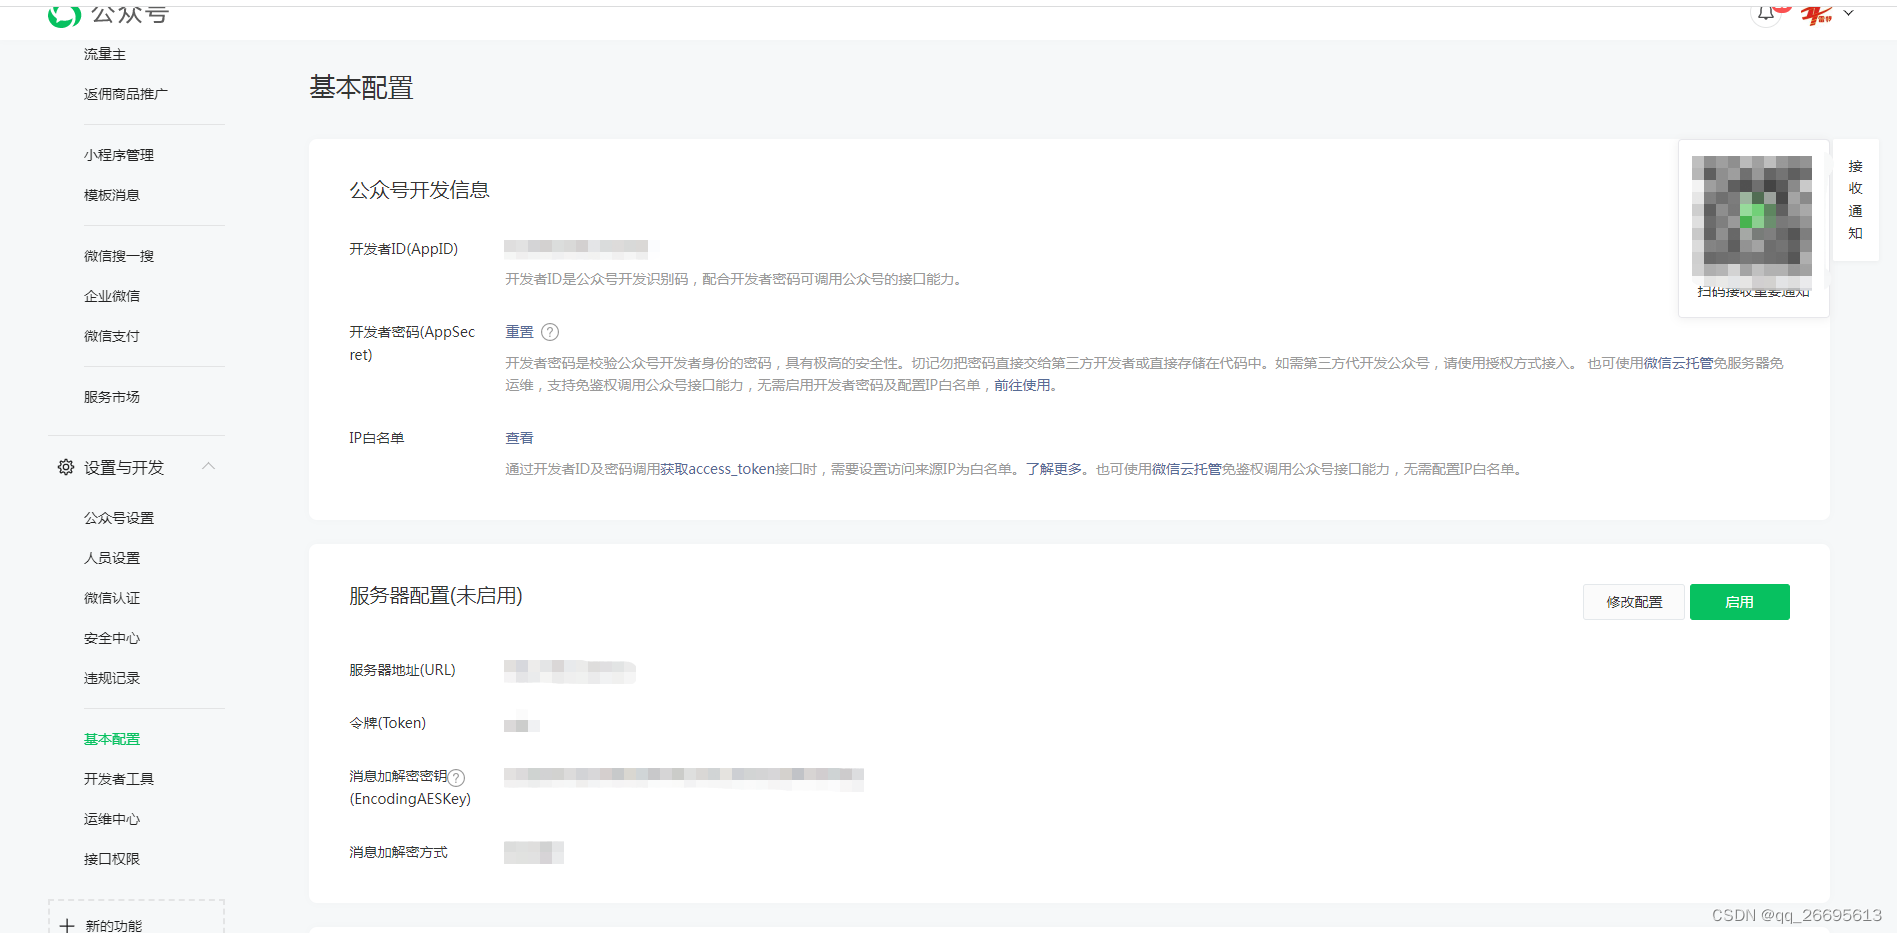Open 安全中心

(x=112, y=638)
